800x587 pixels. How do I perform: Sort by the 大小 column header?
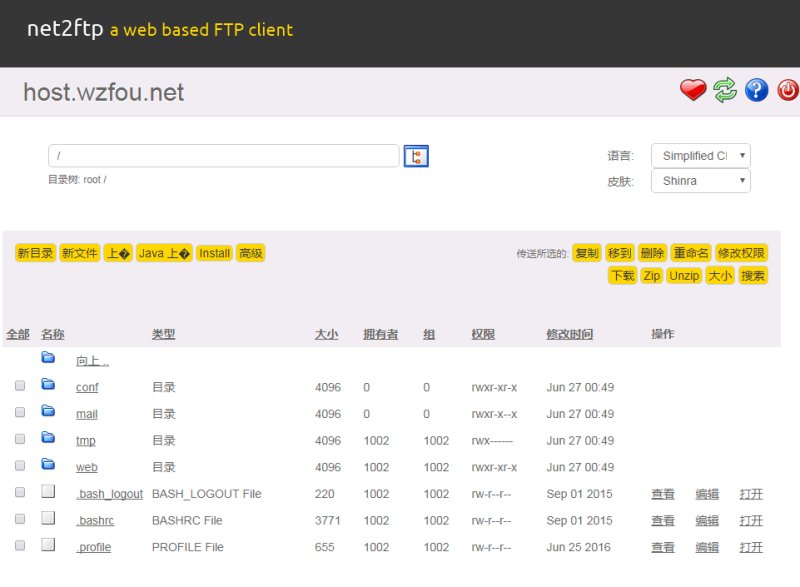[x=327, y=335]
